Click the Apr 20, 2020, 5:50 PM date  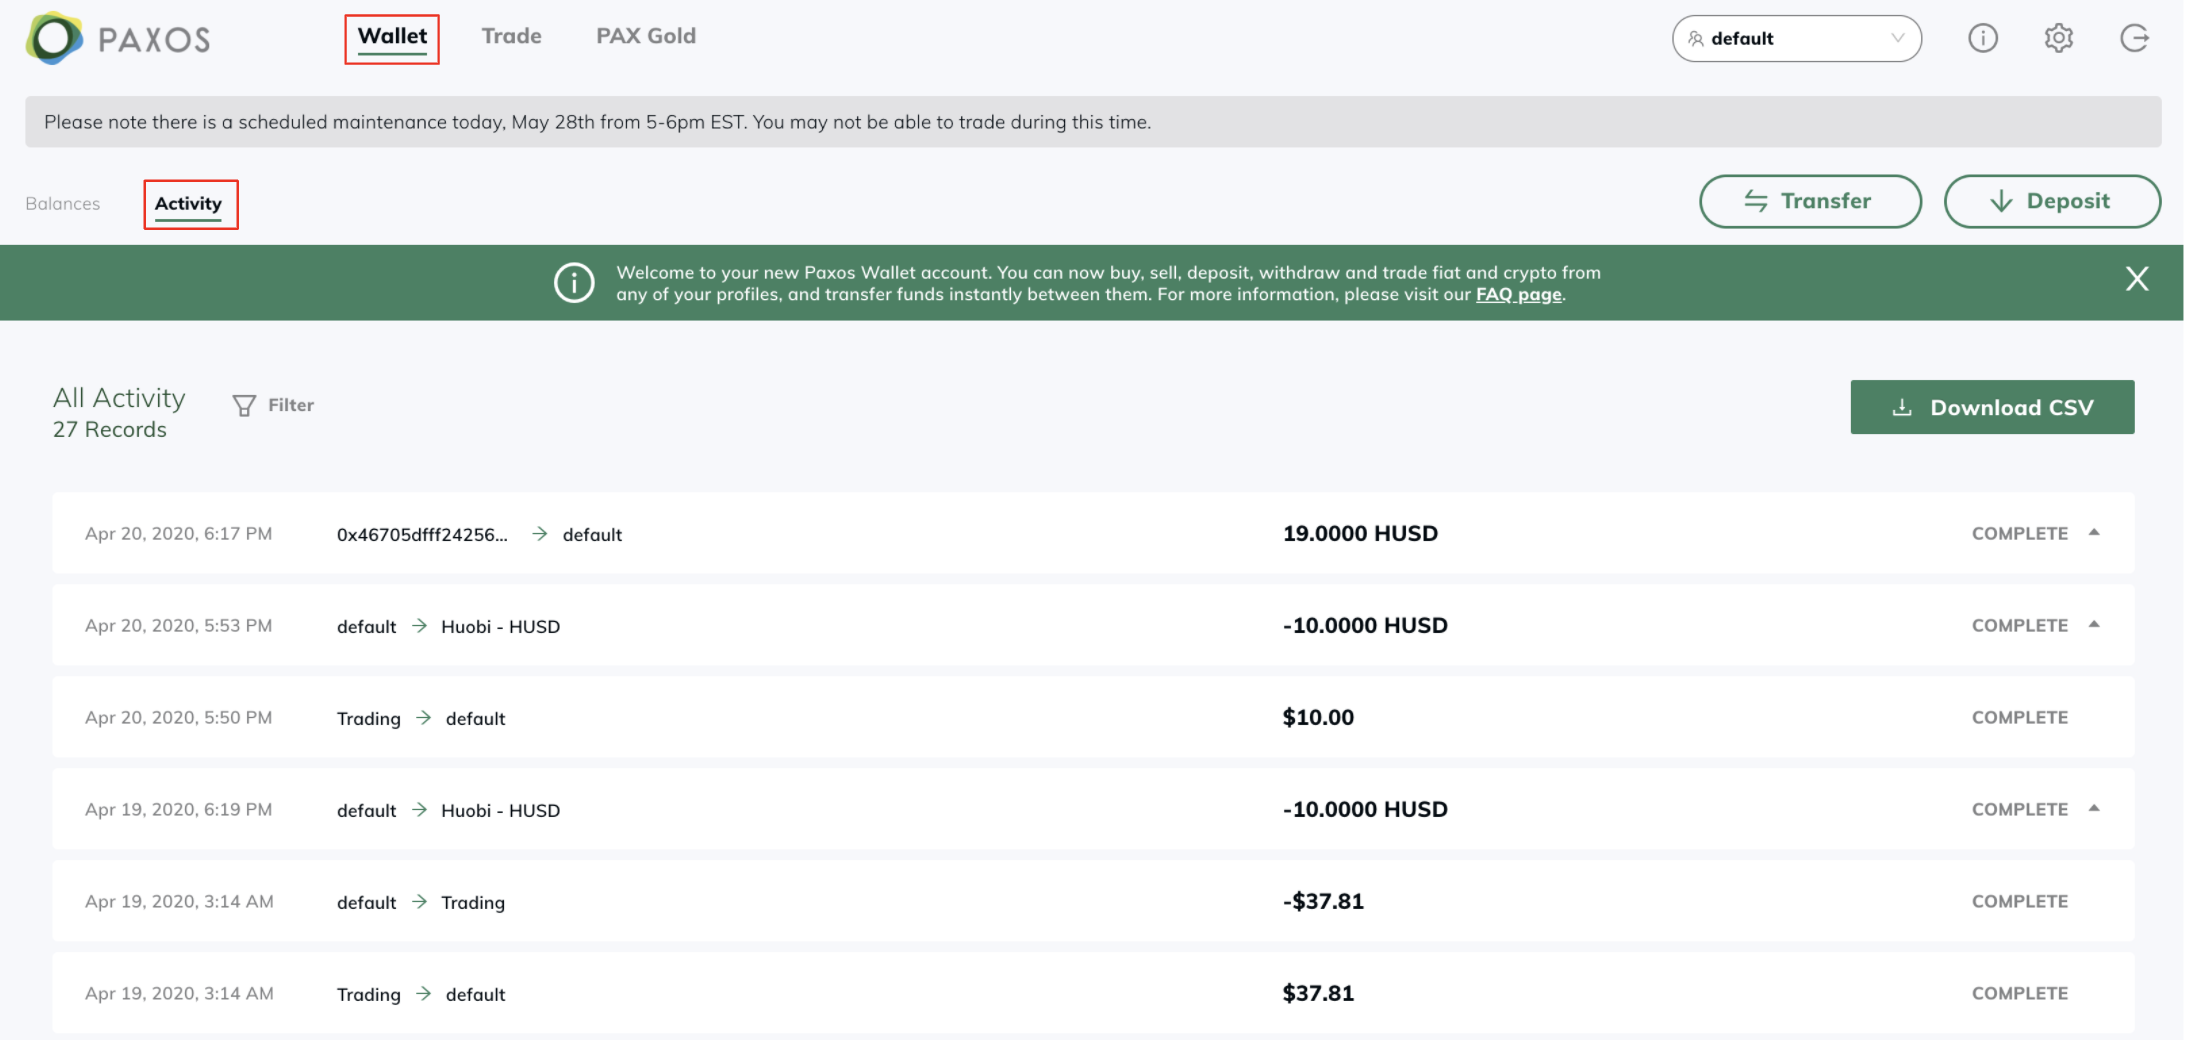tap(178, 718)
